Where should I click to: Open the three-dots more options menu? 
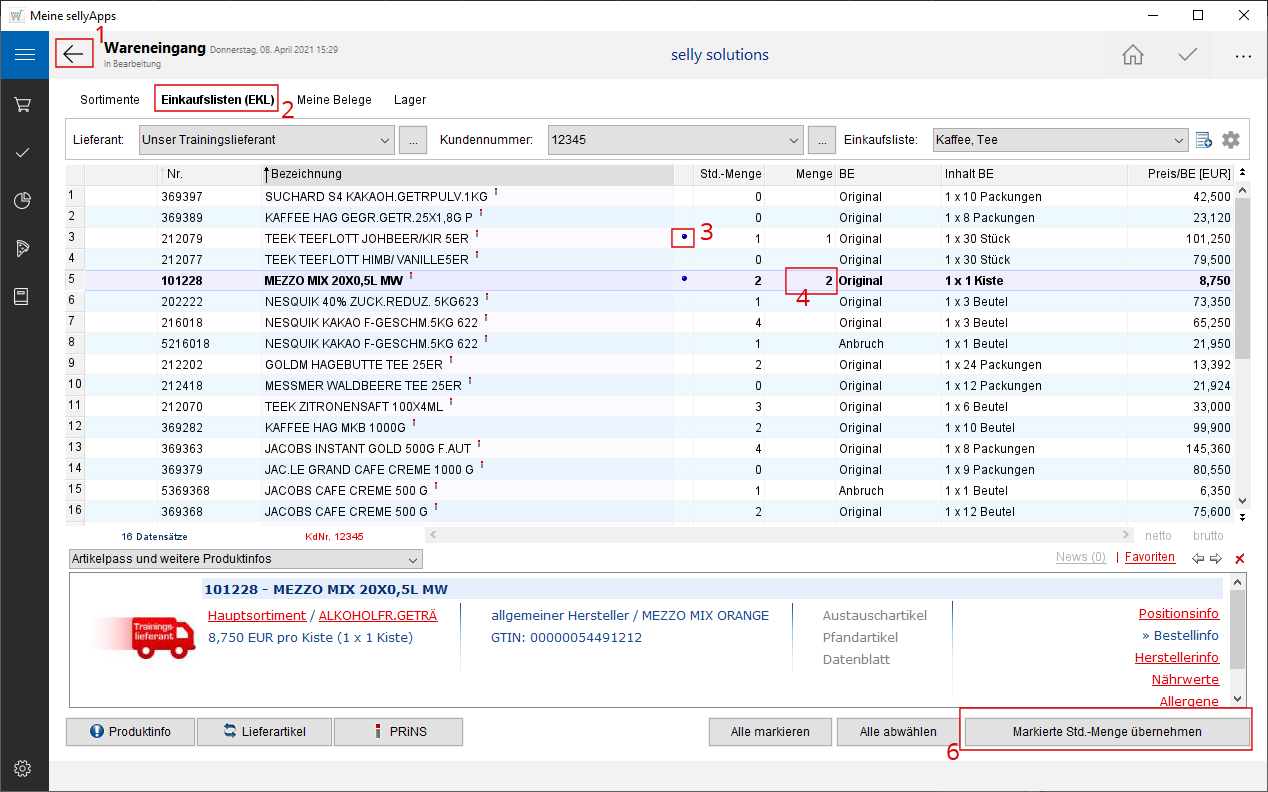pyautogui.click(x=1242, y=56)
